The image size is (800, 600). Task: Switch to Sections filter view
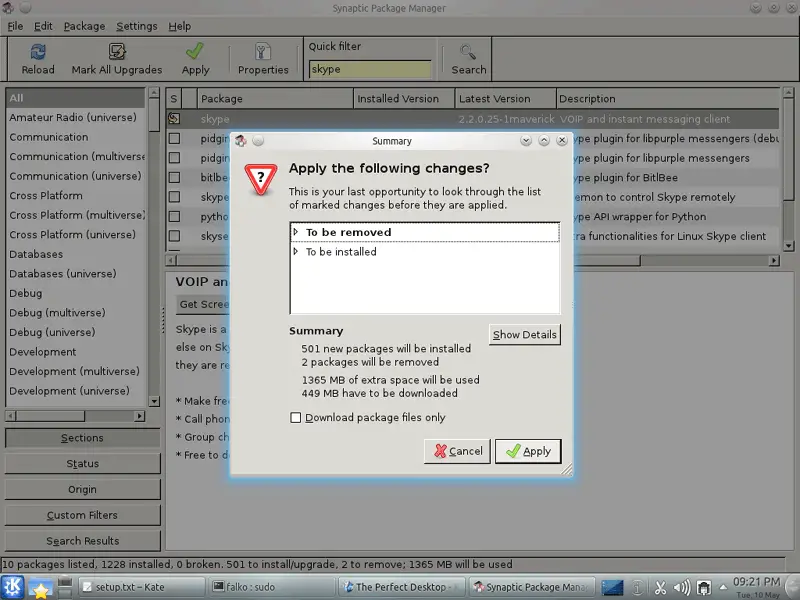point(82,438)
